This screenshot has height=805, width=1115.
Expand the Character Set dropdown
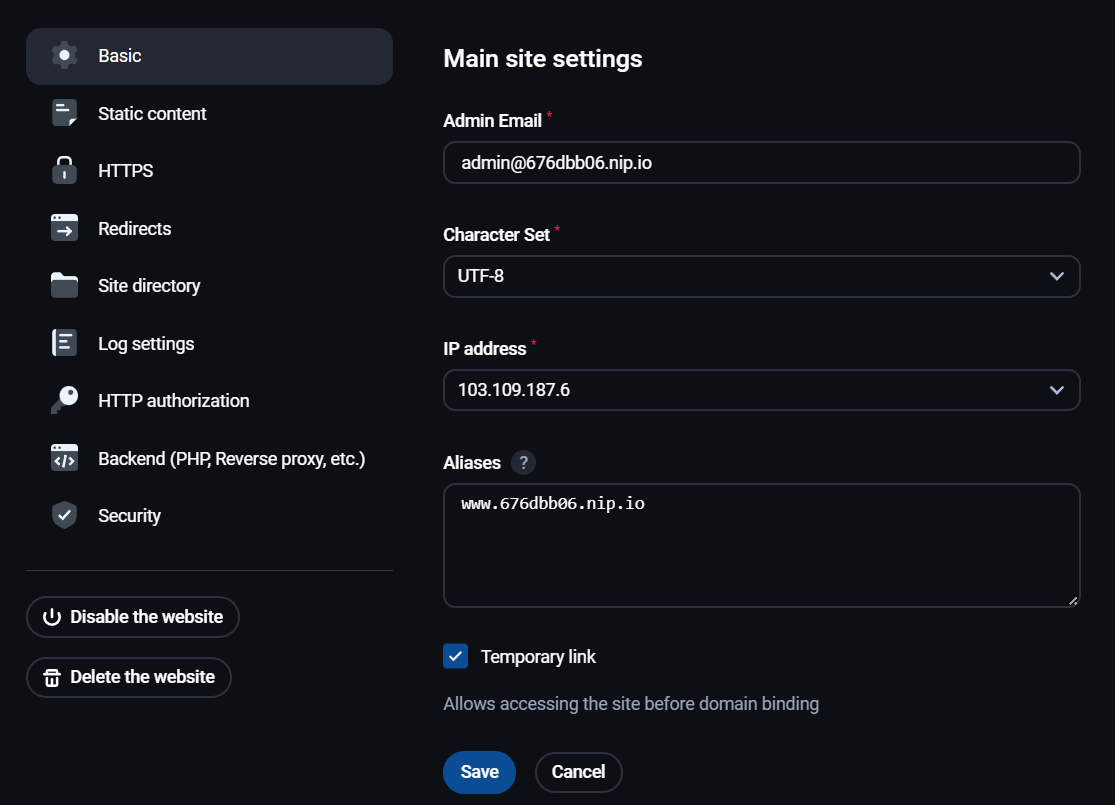tap(761, 276)
